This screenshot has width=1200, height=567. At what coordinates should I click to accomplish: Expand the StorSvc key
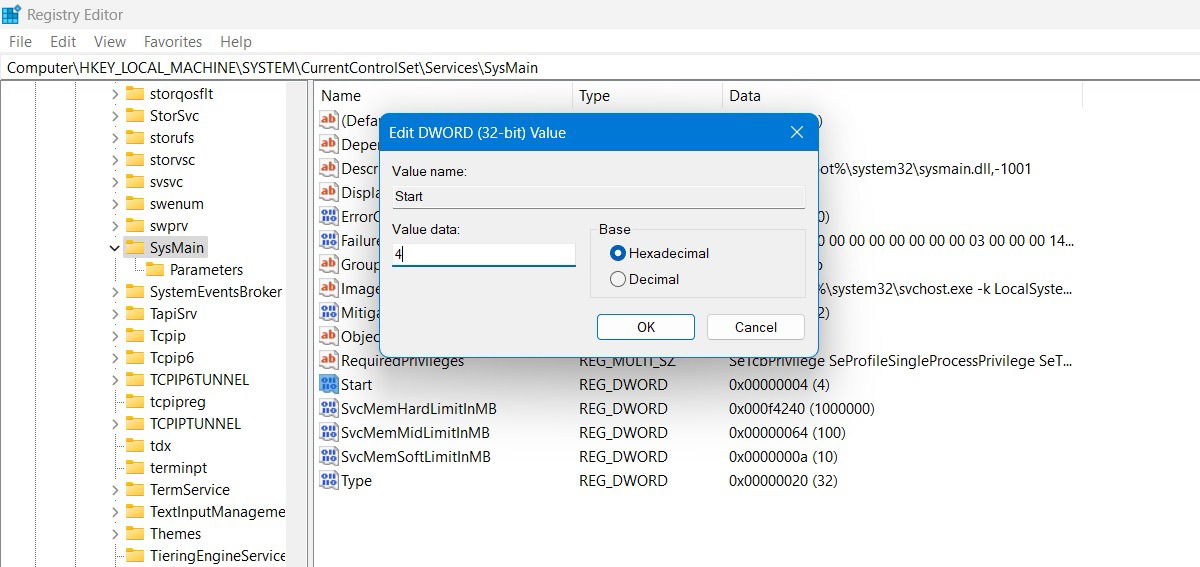coord(114,116)
